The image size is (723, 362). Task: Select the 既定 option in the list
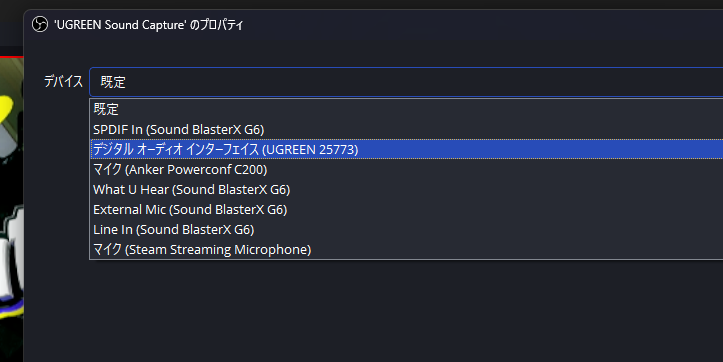point(406,109)
